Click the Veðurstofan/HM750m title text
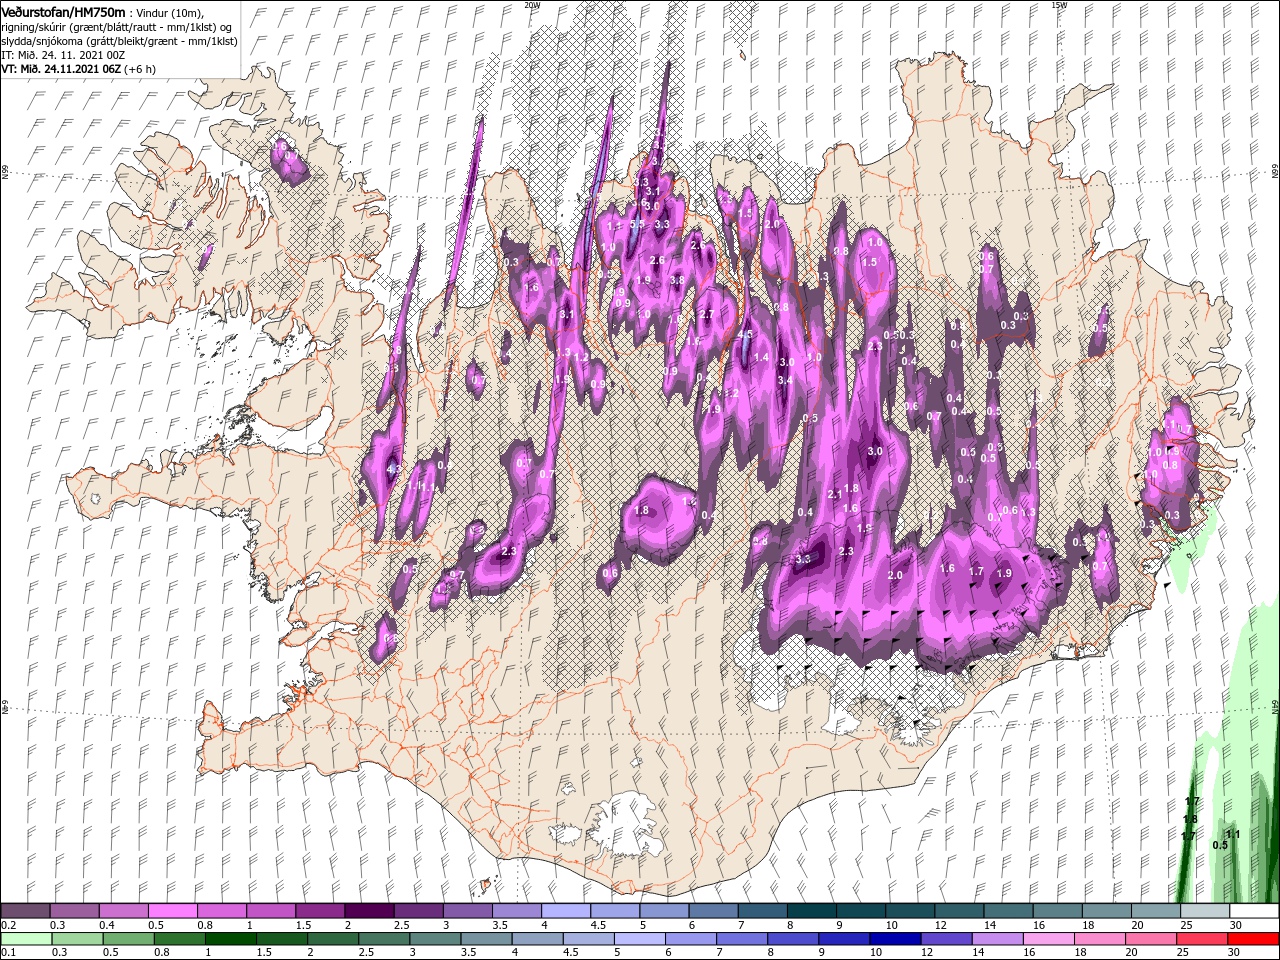The image size is (1280, 960). 63,11
